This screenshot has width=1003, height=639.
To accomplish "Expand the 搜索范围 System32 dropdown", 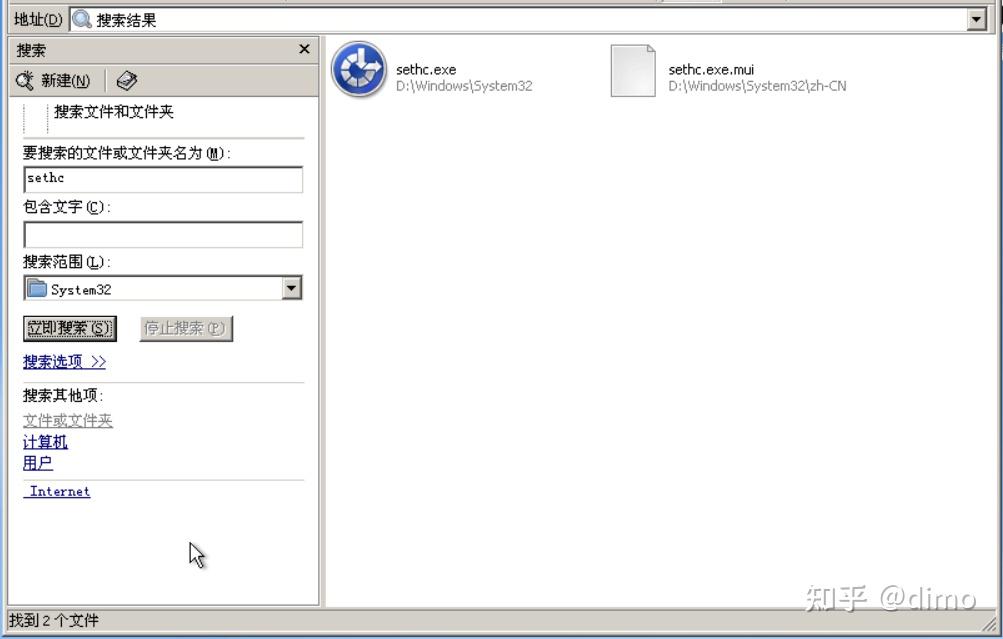I will 292,288.
